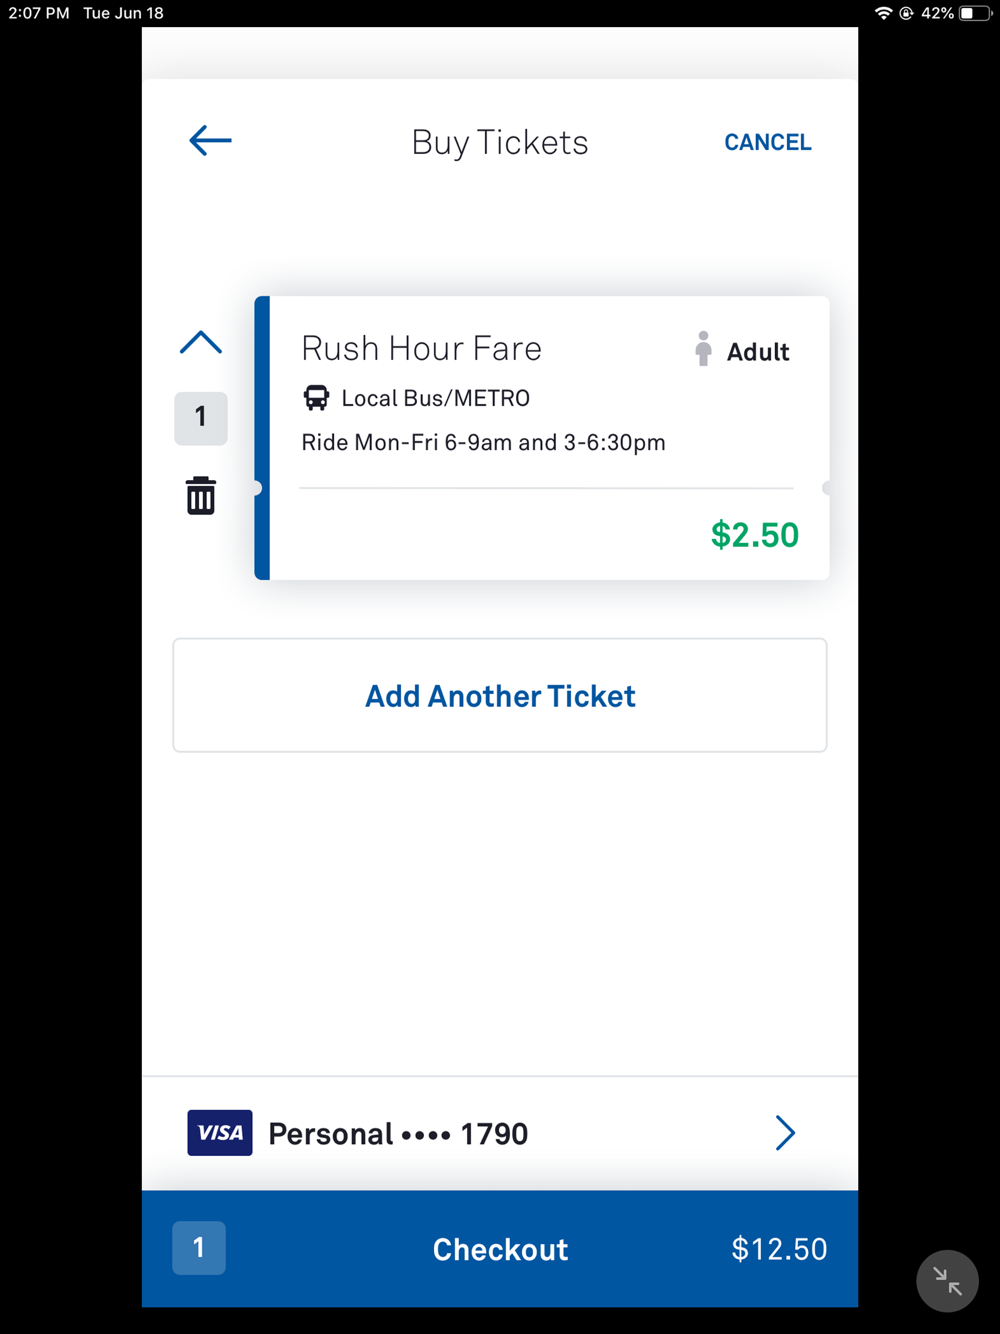Tap the cart count badge in checkout bar
The height and width of the screenshot is (1334, 1000).
click(199, 1248)
